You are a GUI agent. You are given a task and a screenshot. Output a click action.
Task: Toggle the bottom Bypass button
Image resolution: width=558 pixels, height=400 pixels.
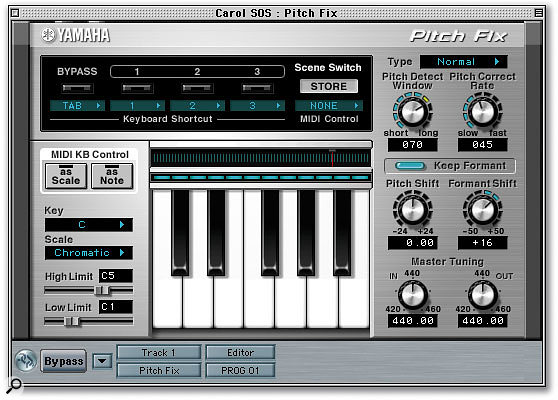pos(64,361)
